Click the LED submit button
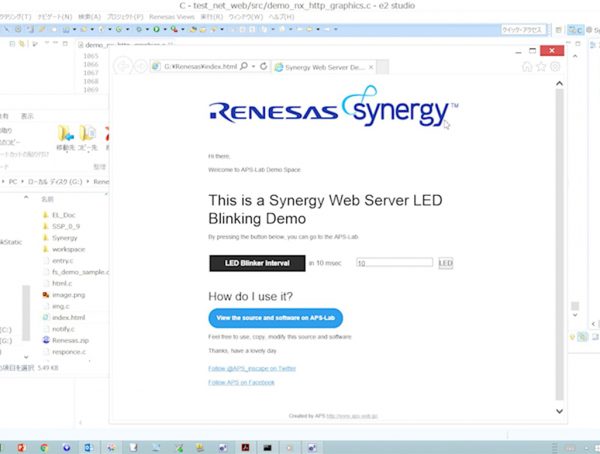Image resolution: width=600 pixels, height=454 pixels. 445,263
